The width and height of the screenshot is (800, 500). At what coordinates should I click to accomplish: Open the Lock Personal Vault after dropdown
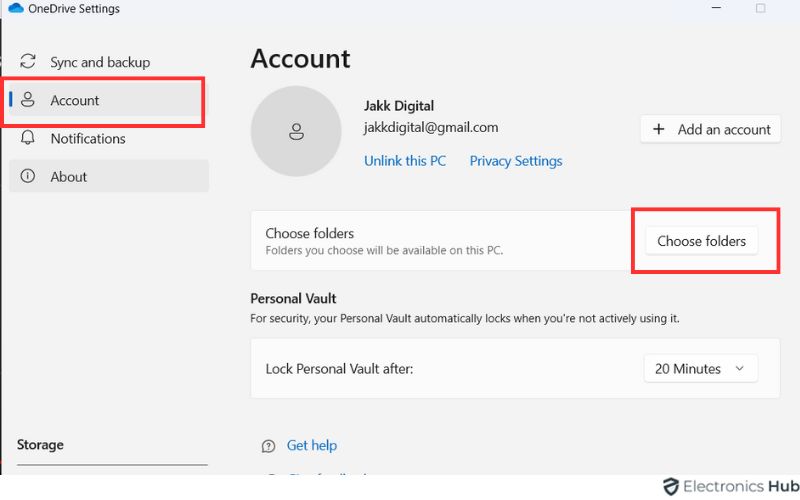click(700, 368)
